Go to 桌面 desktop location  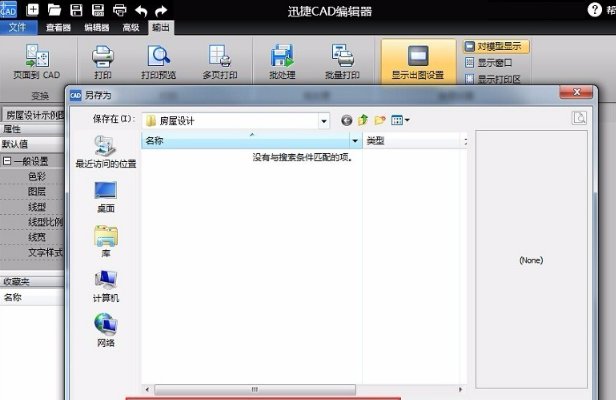pyautogui.click(x=106, y=197)
